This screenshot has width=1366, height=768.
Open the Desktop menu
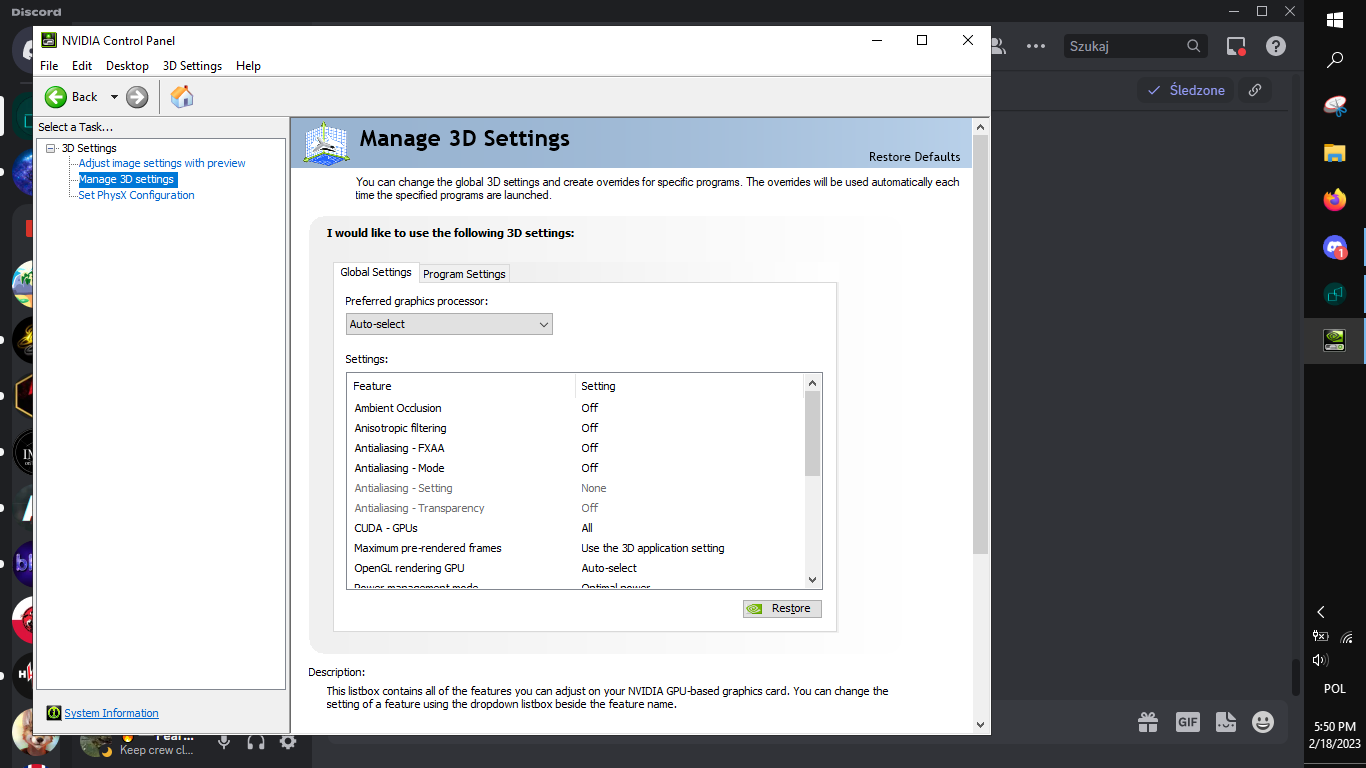[x=127, y=66]
